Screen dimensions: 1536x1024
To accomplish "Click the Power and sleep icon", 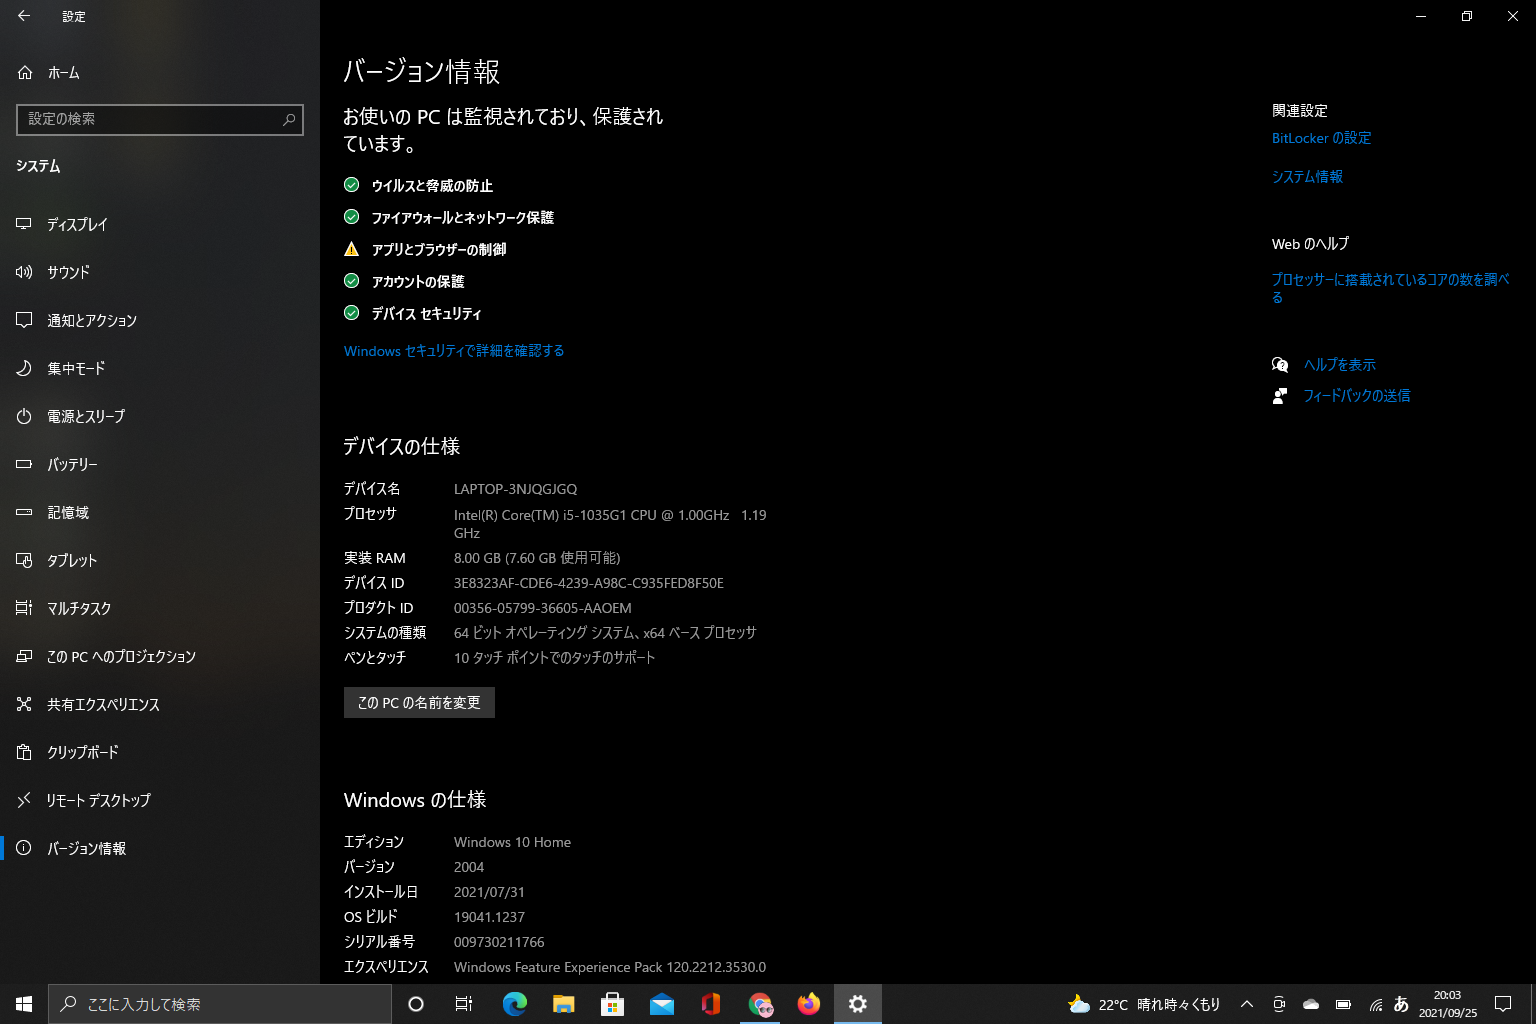I will (x=24, y=416).
